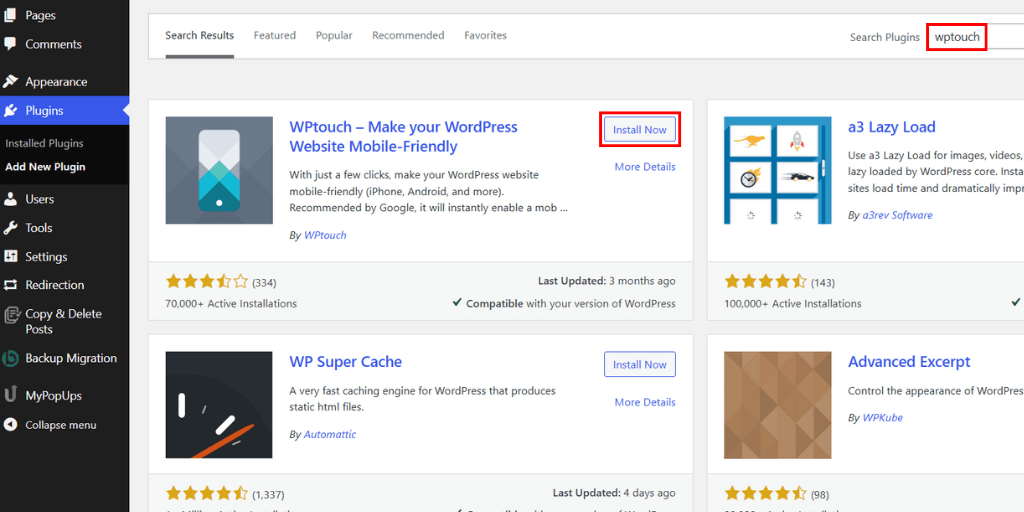1024x512 pixels.
Task: Click the Collapse menu arrow icon
Action: pos(10,425)
